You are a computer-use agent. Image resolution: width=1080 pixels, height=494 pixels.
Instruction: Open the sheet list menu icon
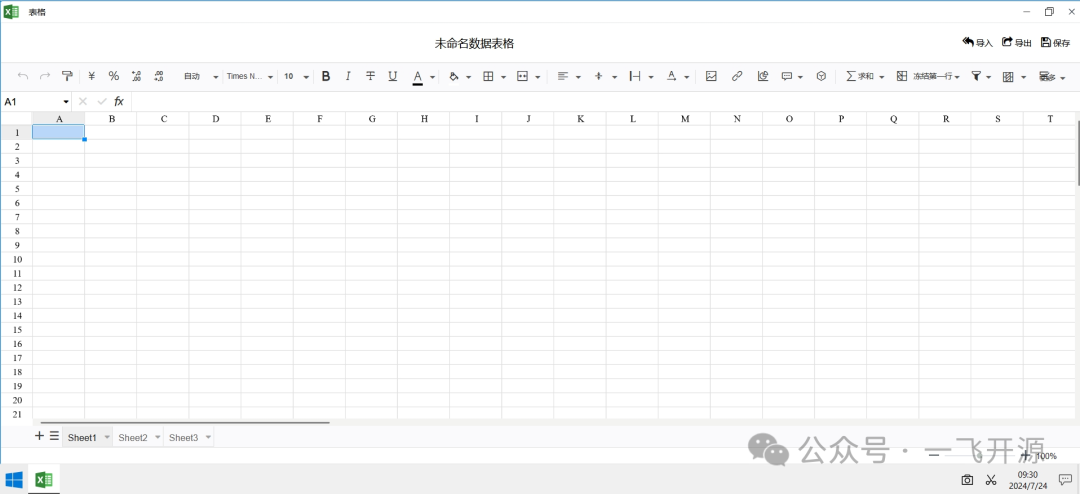54,435
